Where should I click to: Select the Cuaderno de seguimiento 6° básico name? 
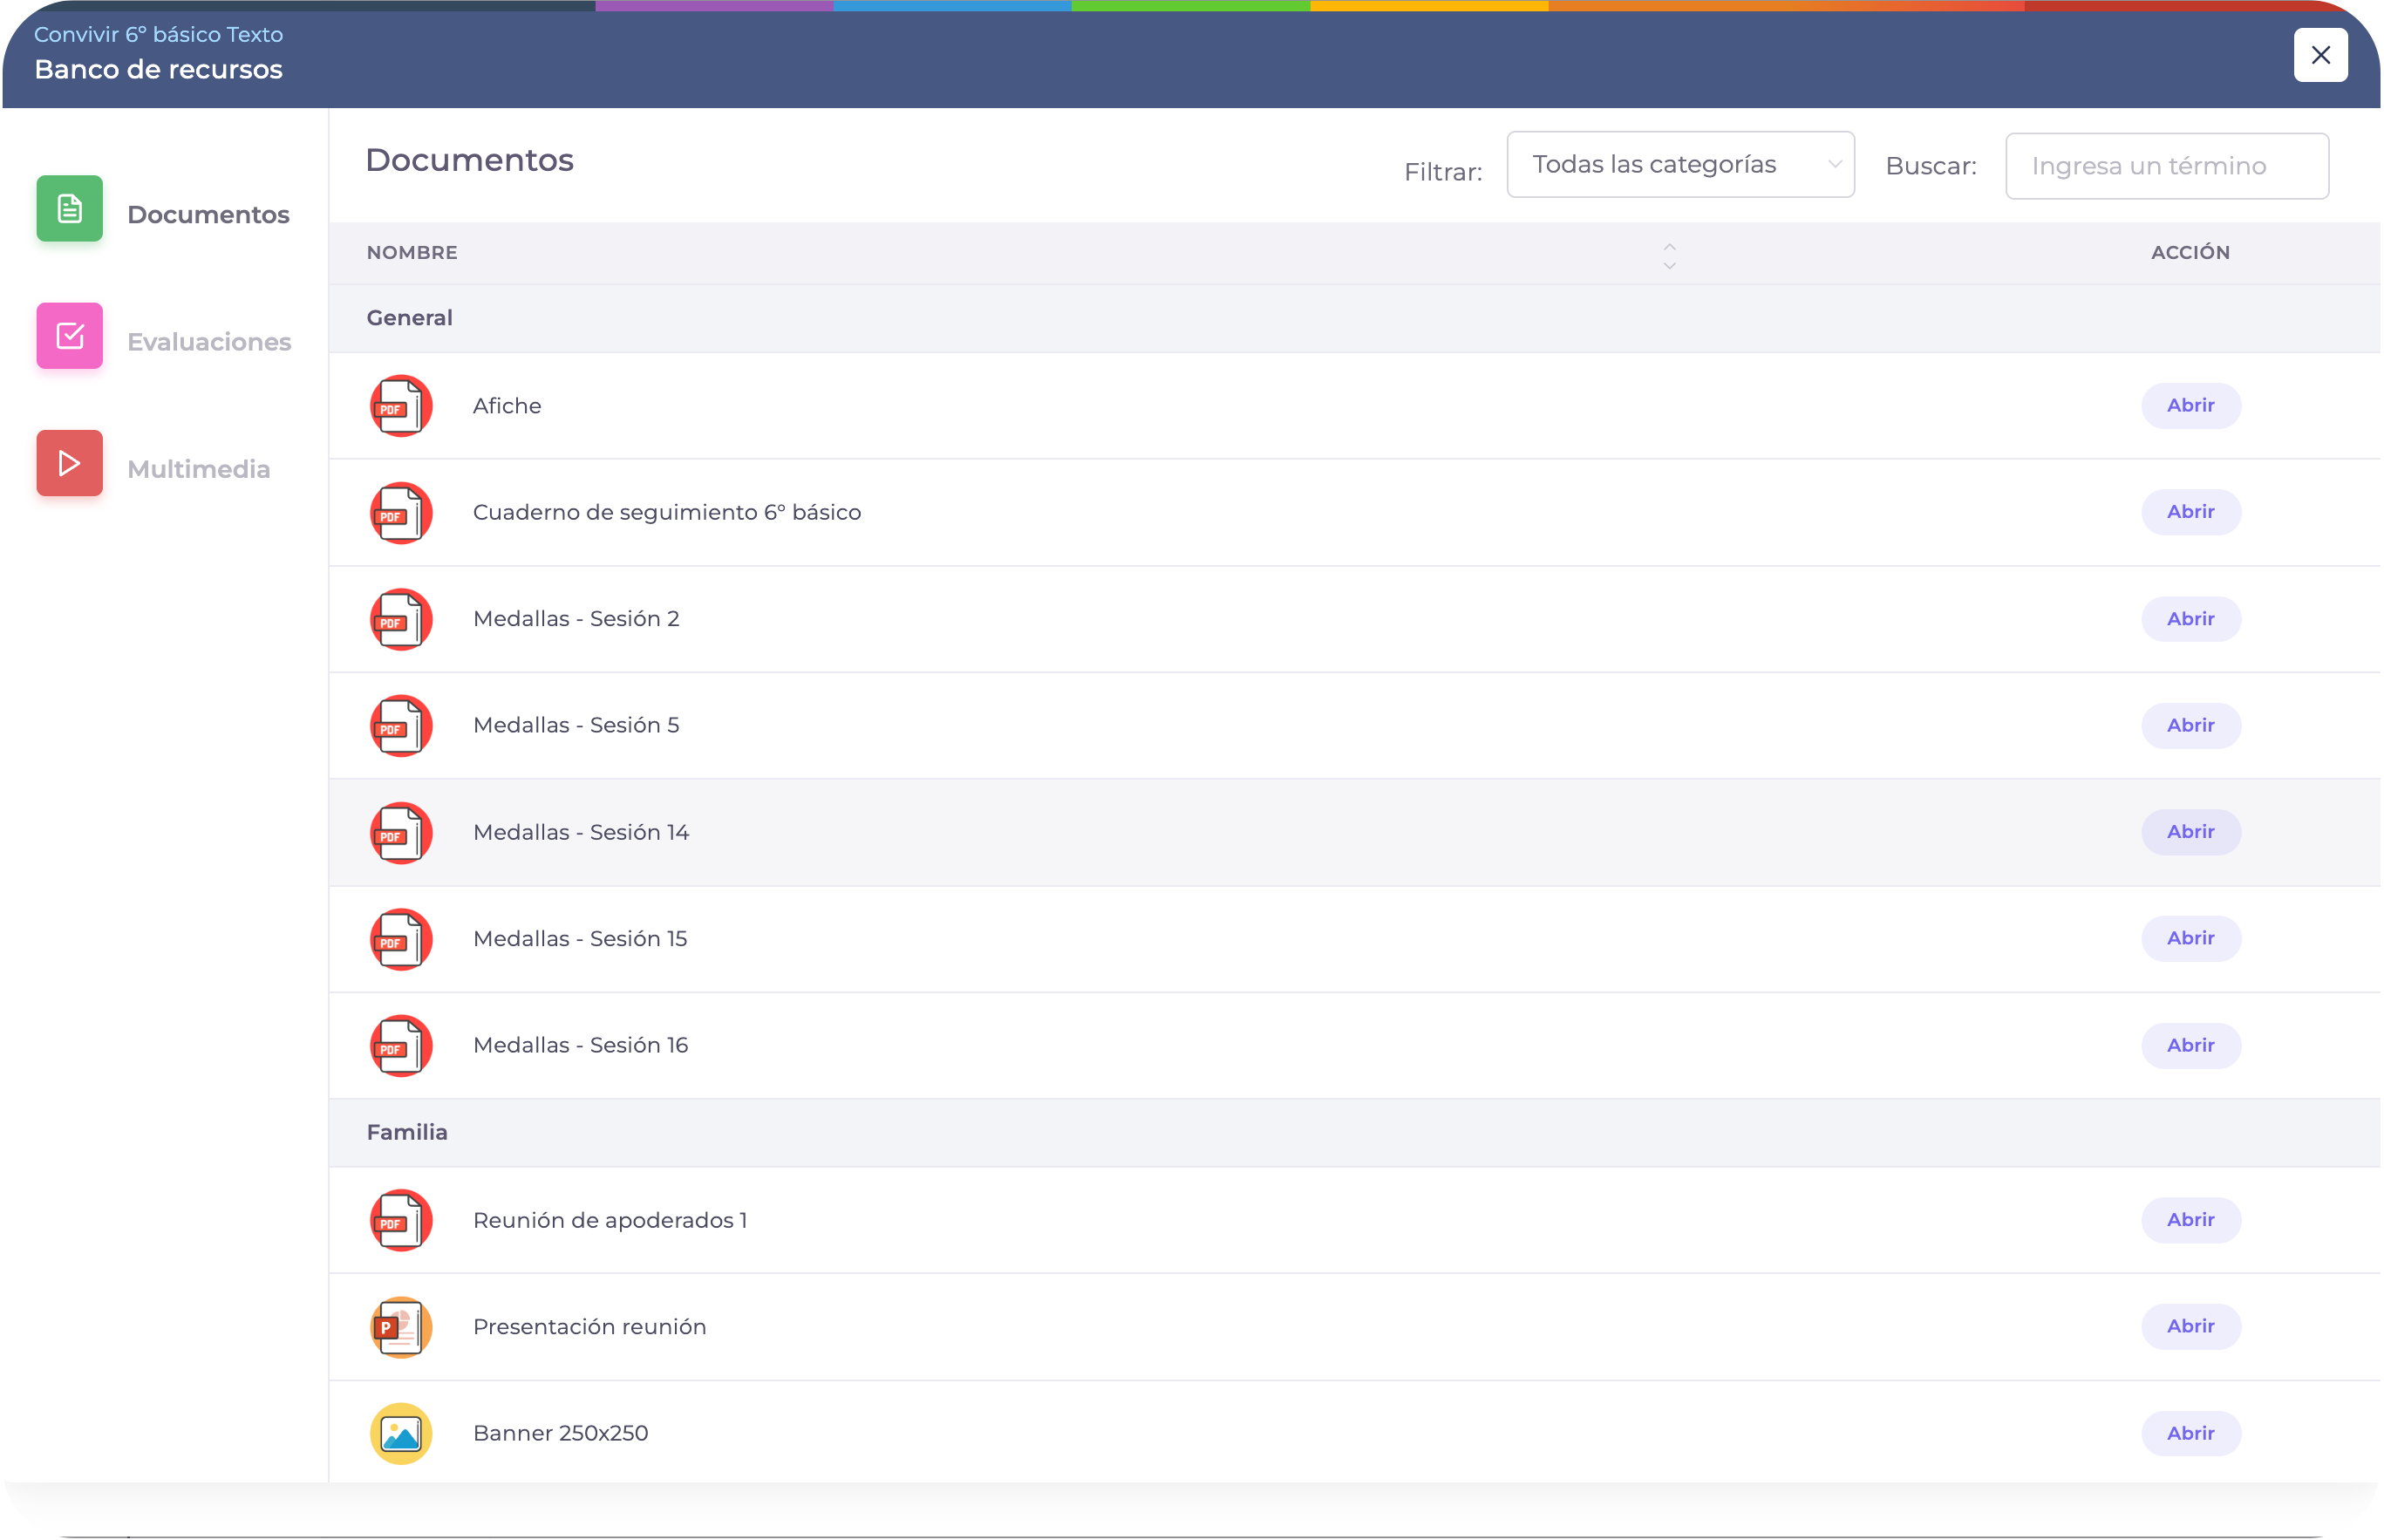click(x=667, y=512)
